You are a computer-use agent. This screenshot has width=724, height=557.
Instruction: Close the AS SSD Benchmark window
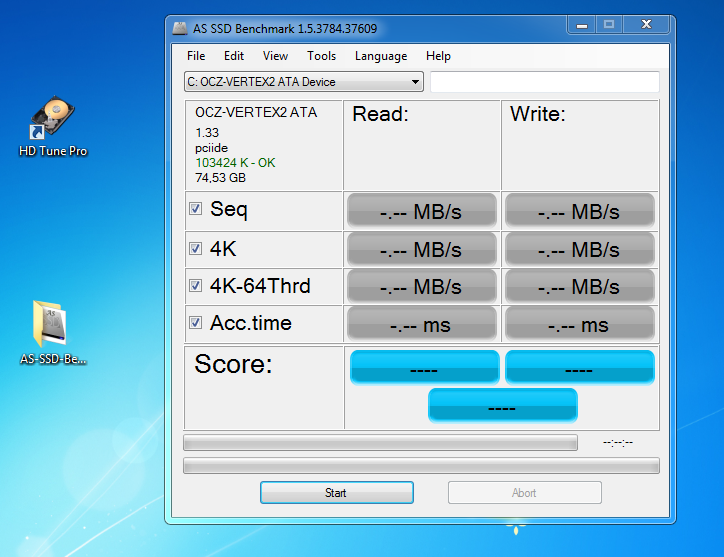point(646,25)
